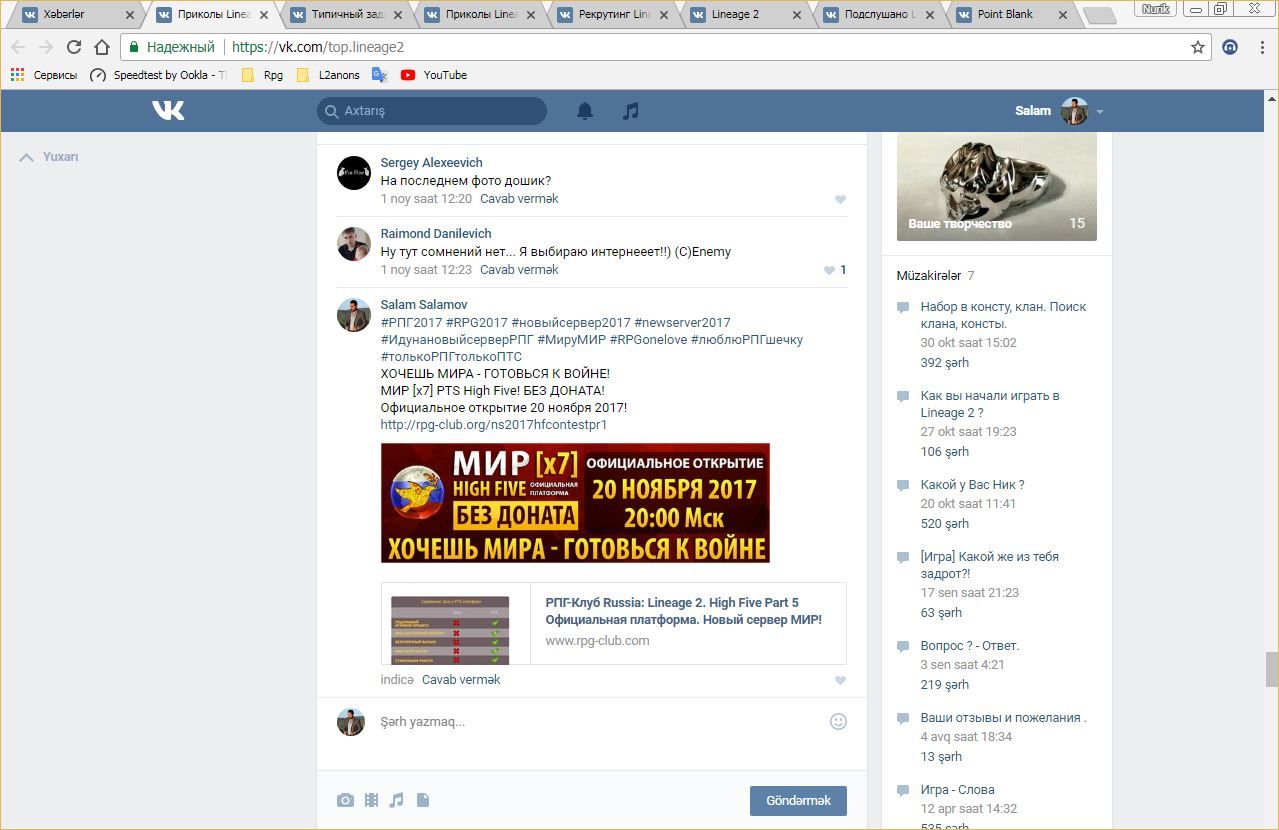
Task: Switch to Lineage 2 tab
Action: pos(746,15)
